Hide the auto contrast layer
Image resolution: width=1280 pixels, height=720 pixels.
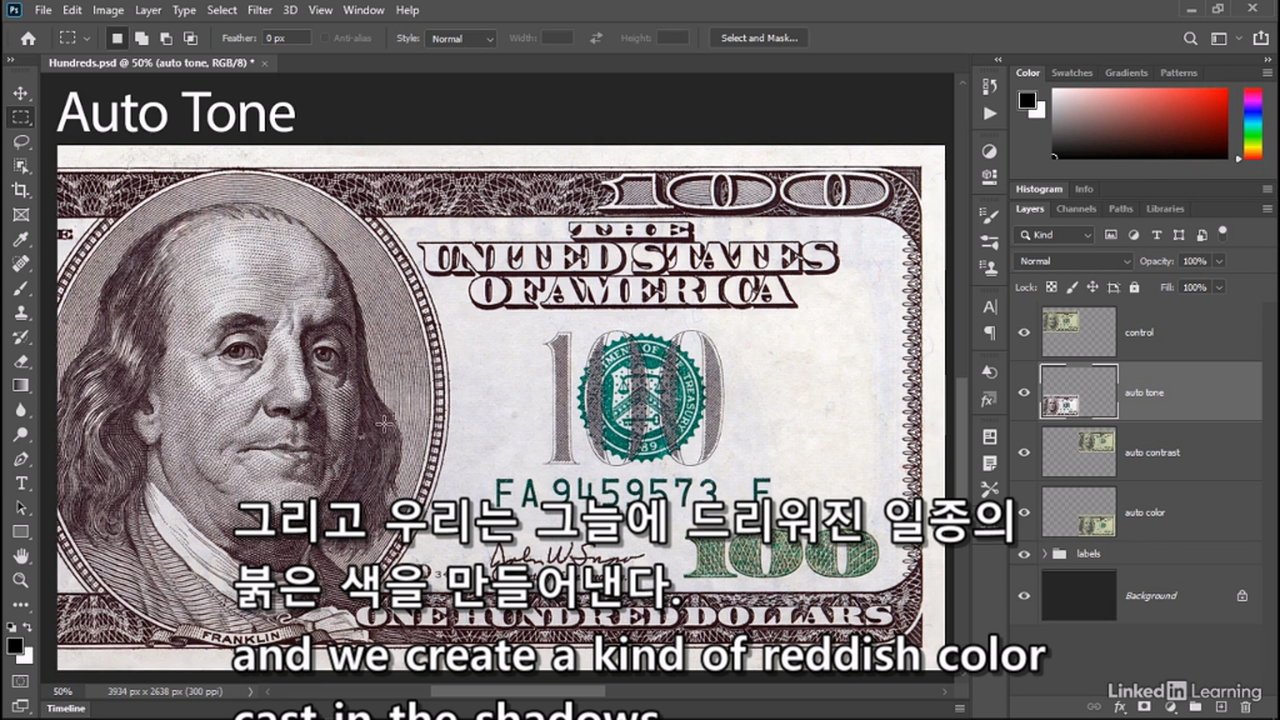pyautogui.click(x=1024, y=452)
